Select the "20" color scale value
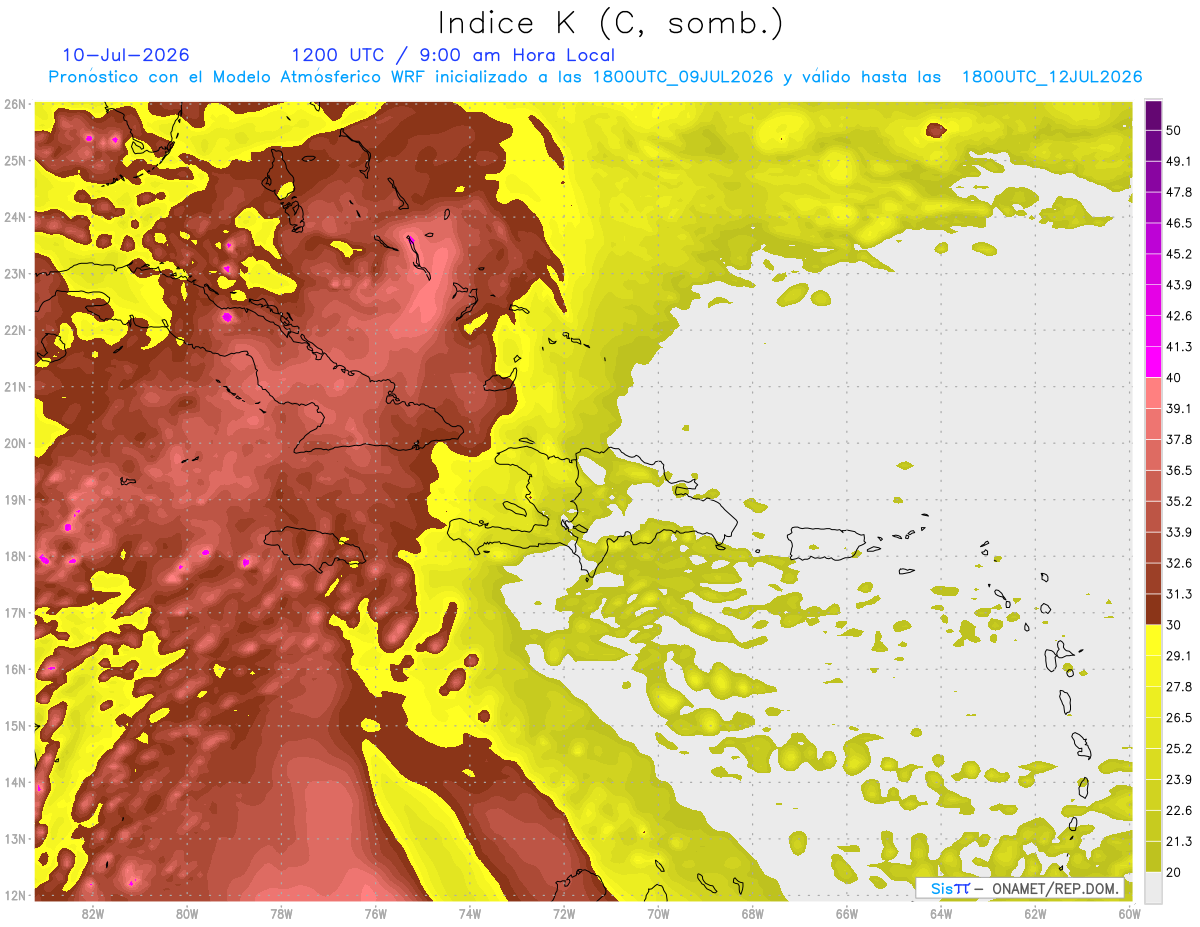 tap(1173, 872)
